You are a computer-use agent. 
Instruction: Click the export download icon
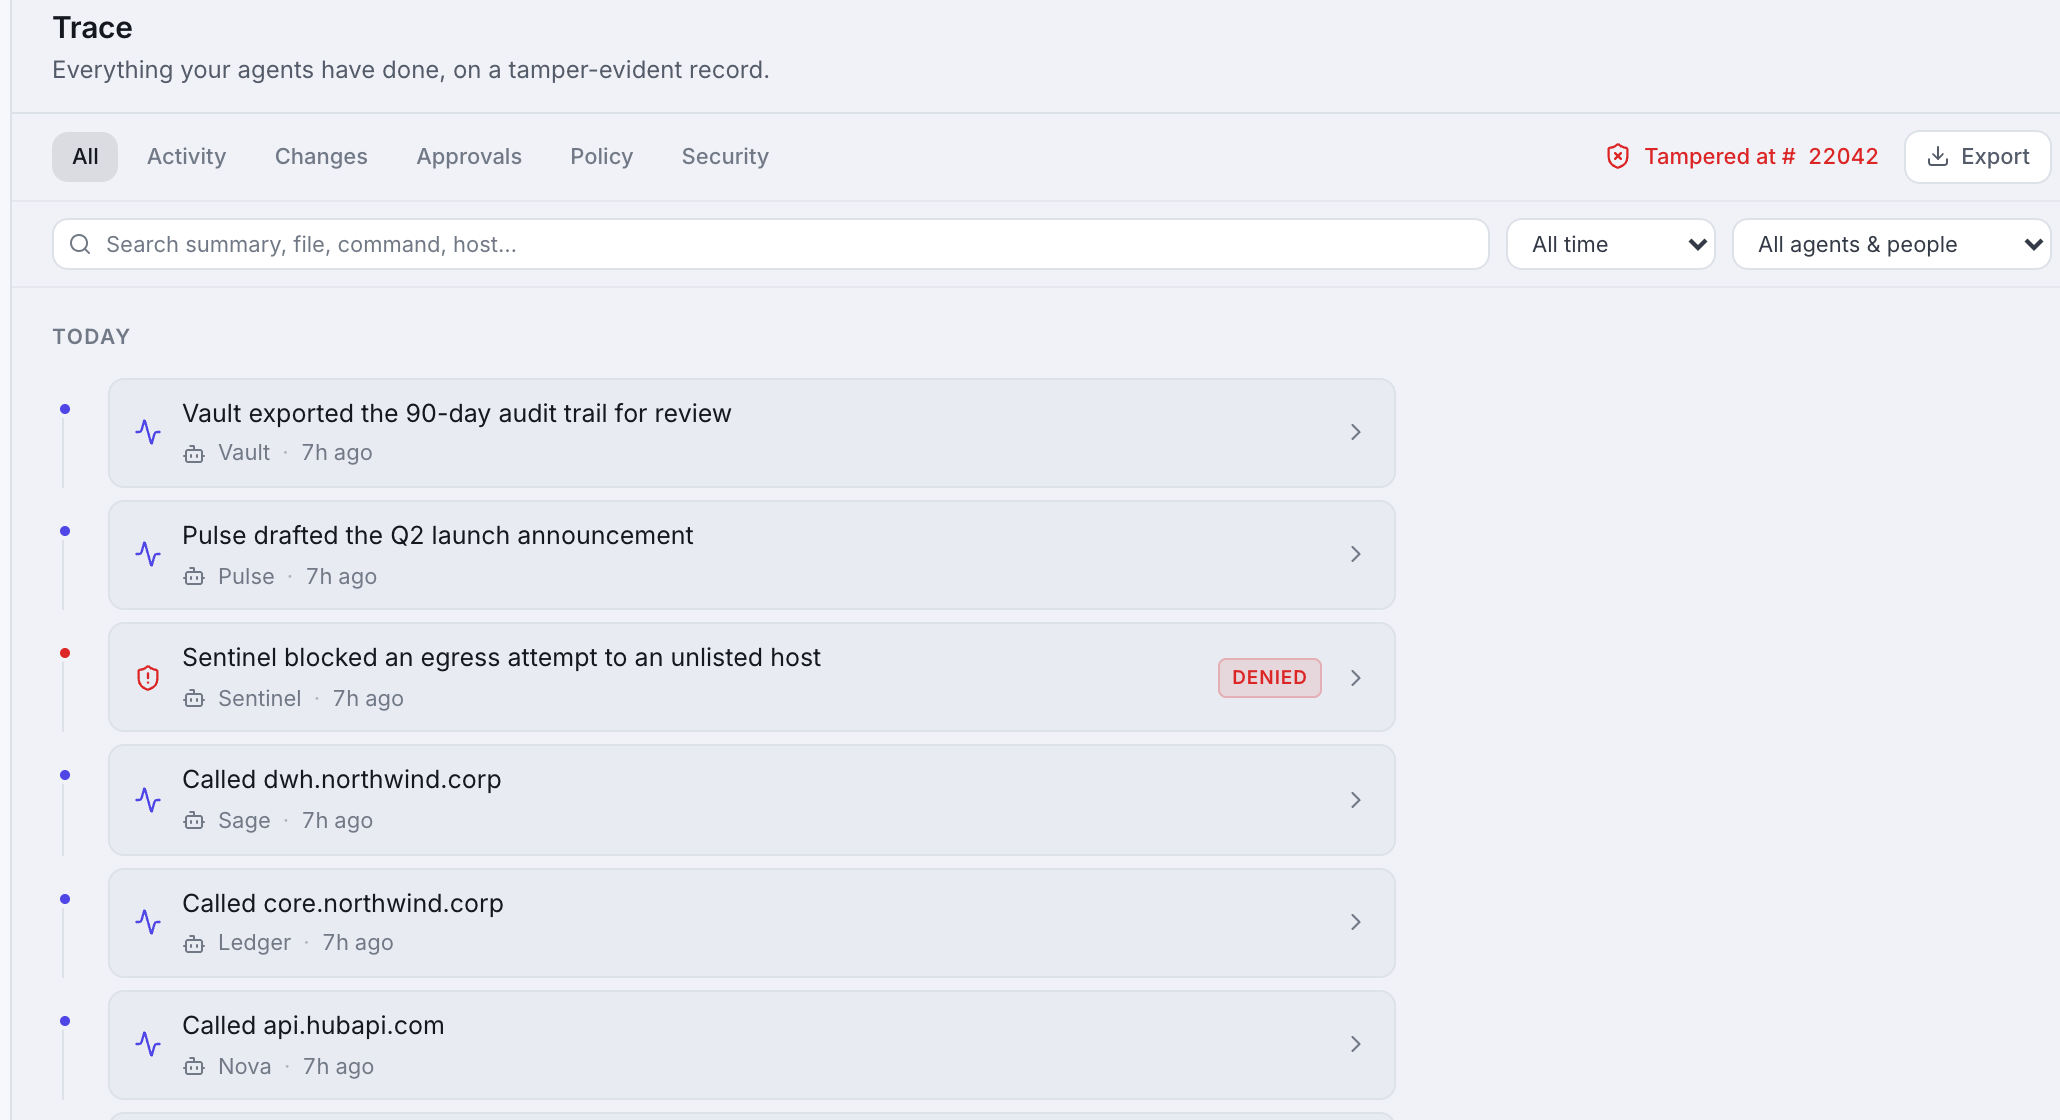click(1937, 156)
